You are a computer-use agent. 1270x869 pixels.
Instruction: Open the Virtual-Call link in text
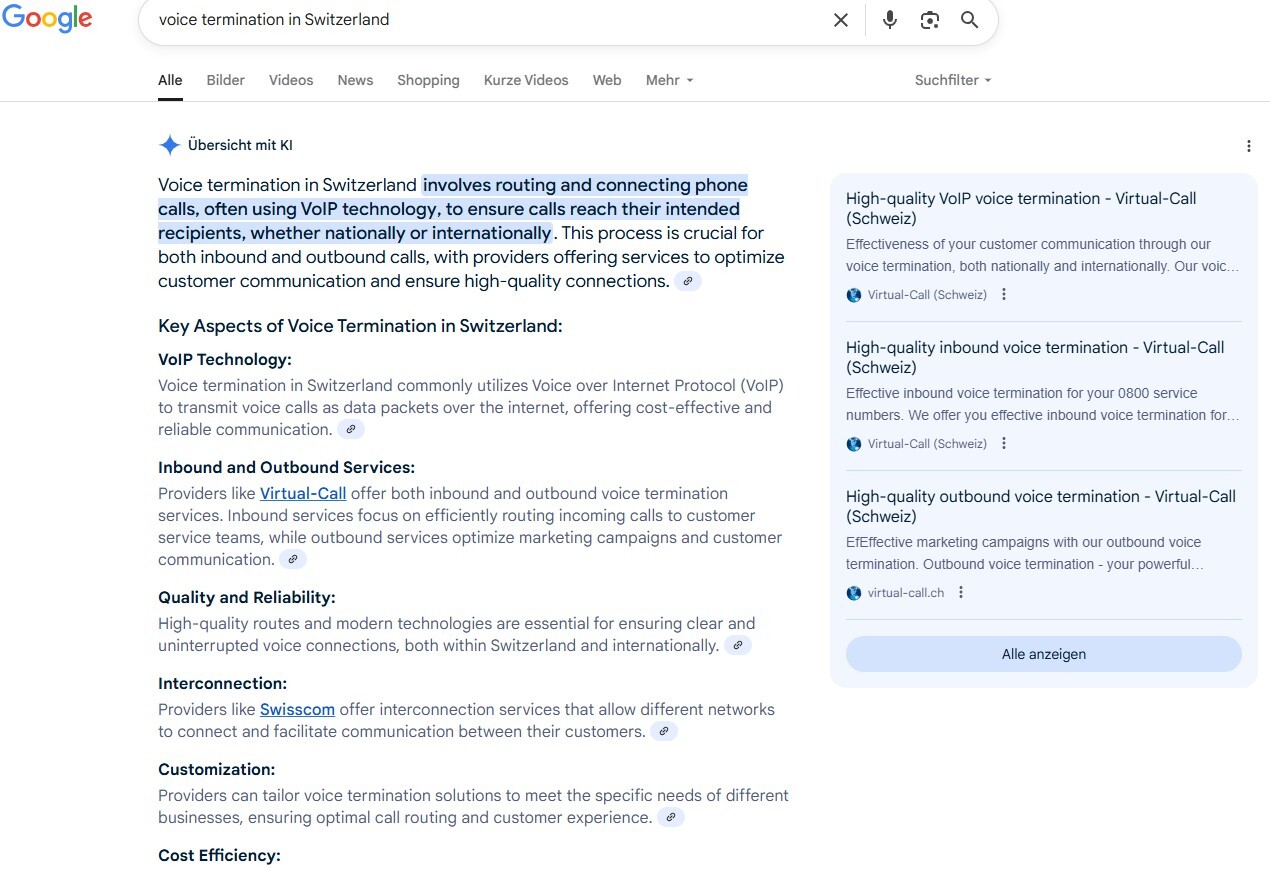[x=303, y=494]
